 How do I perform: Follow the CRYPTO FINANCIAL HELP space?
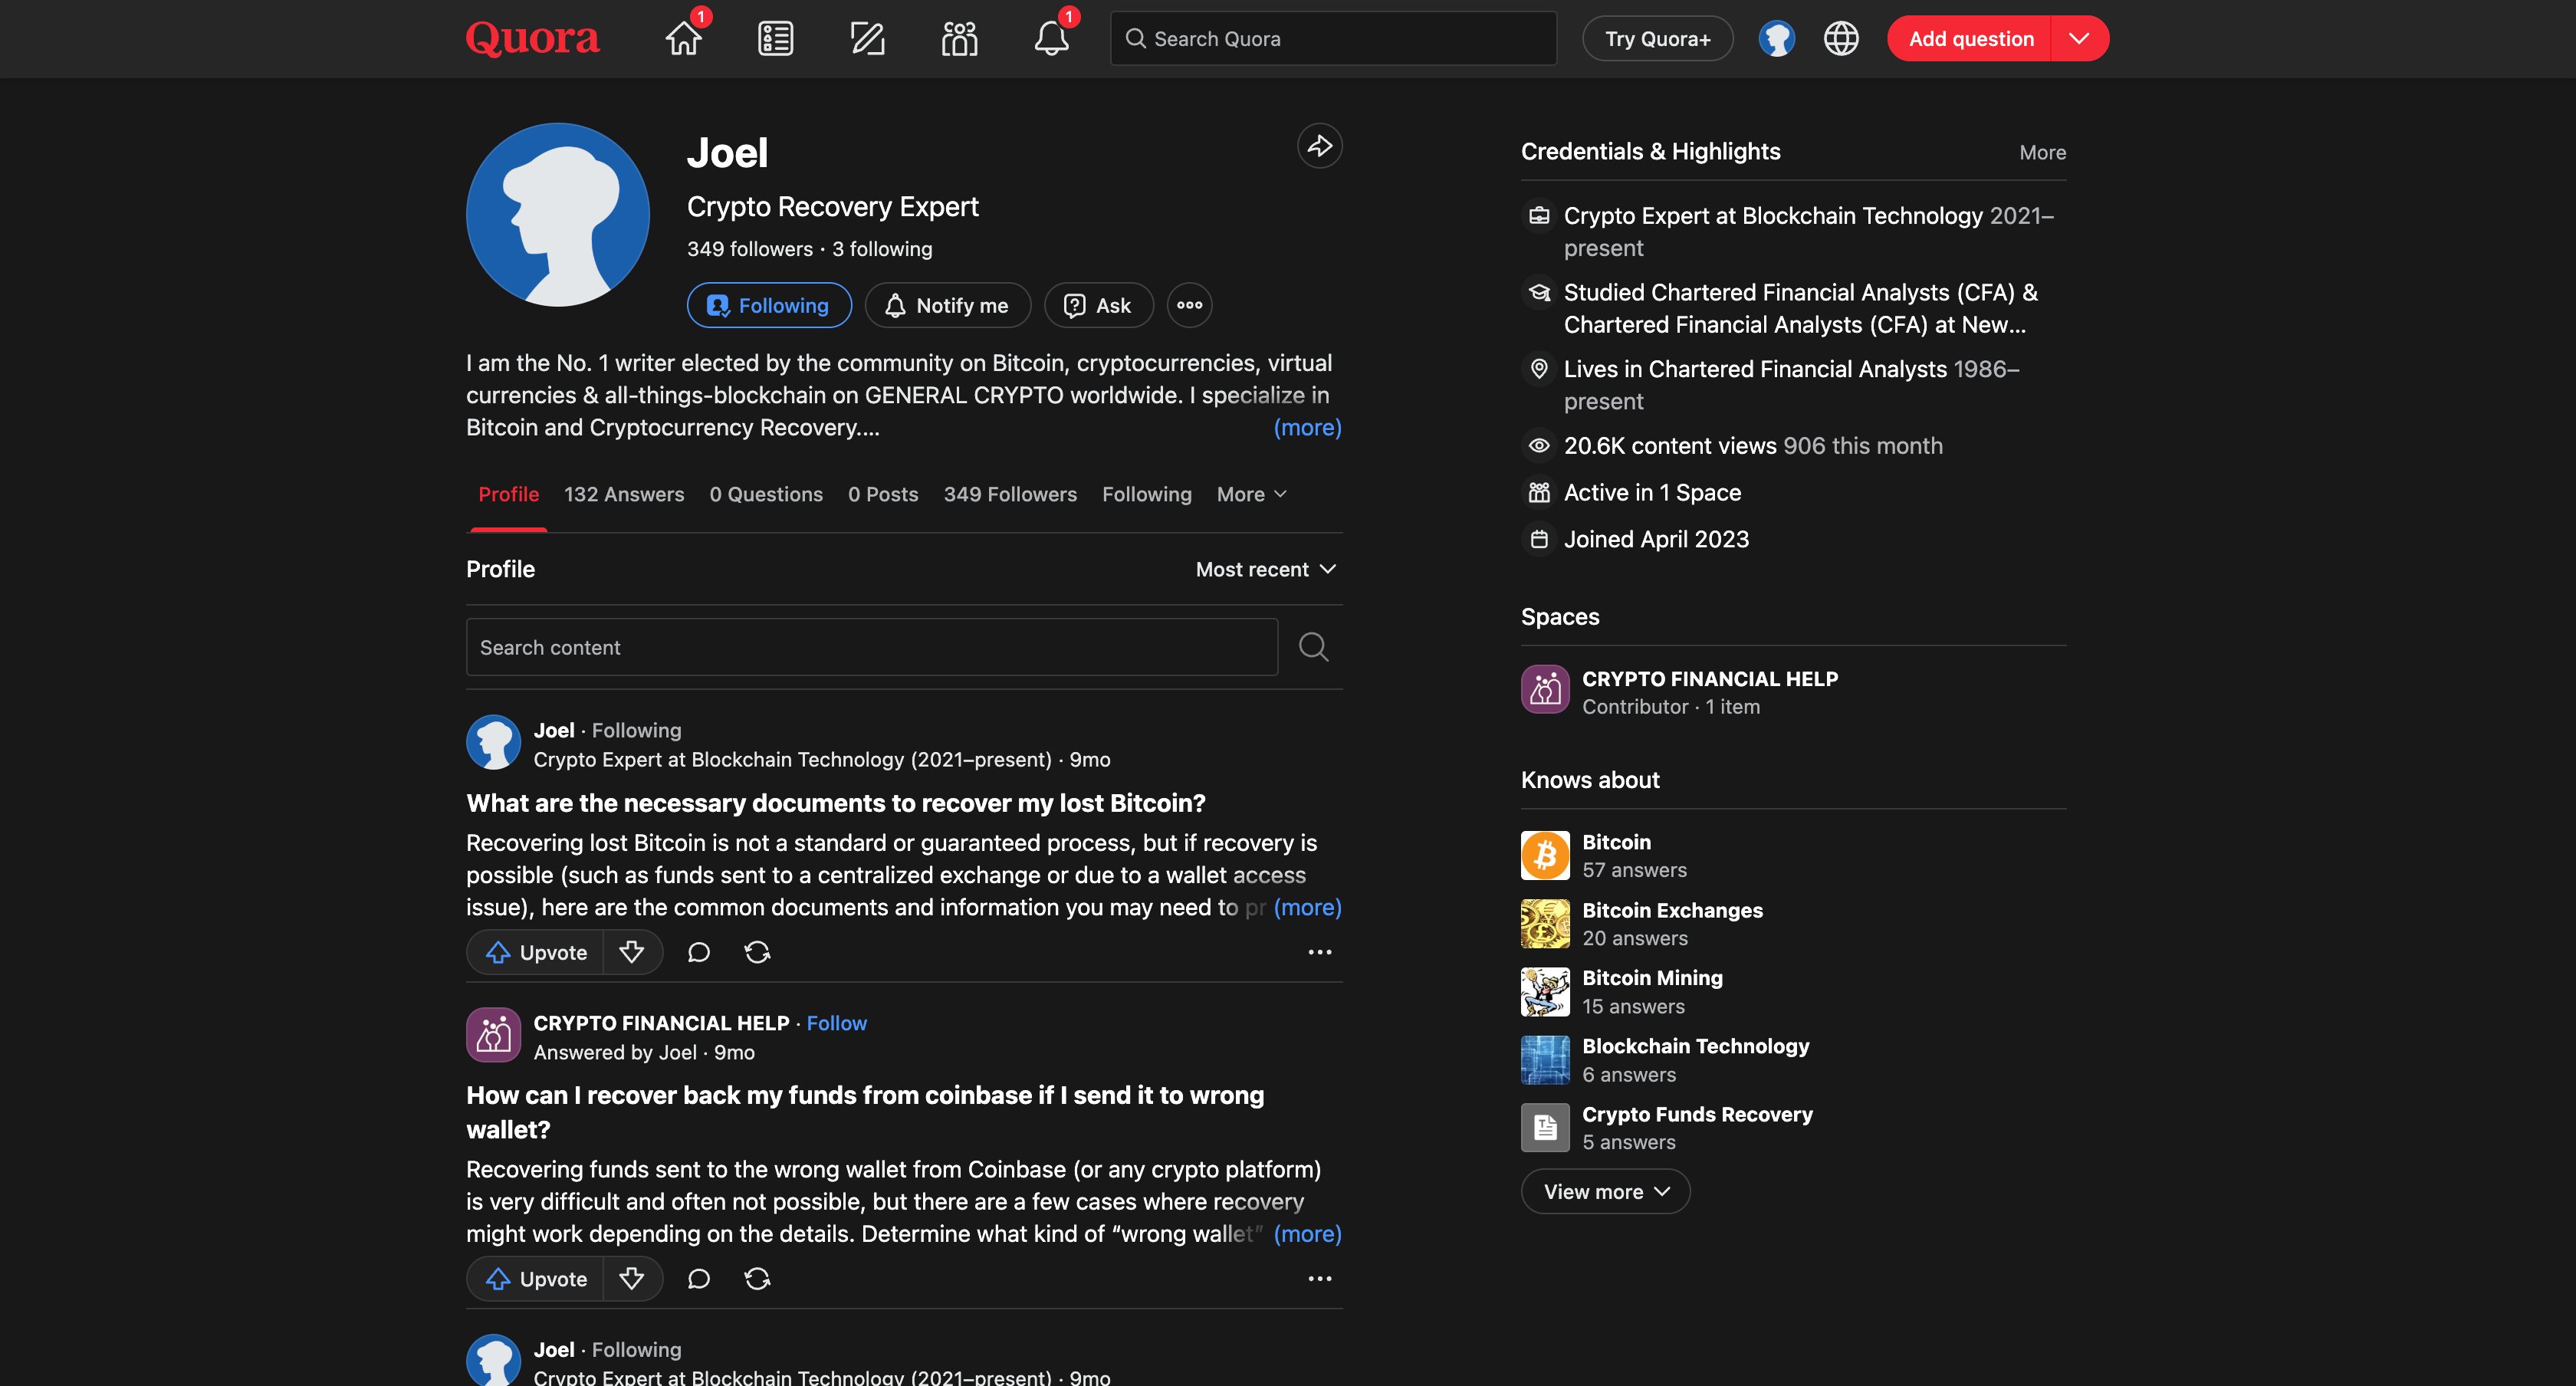pyautogui.click(x=836, y=1023)
